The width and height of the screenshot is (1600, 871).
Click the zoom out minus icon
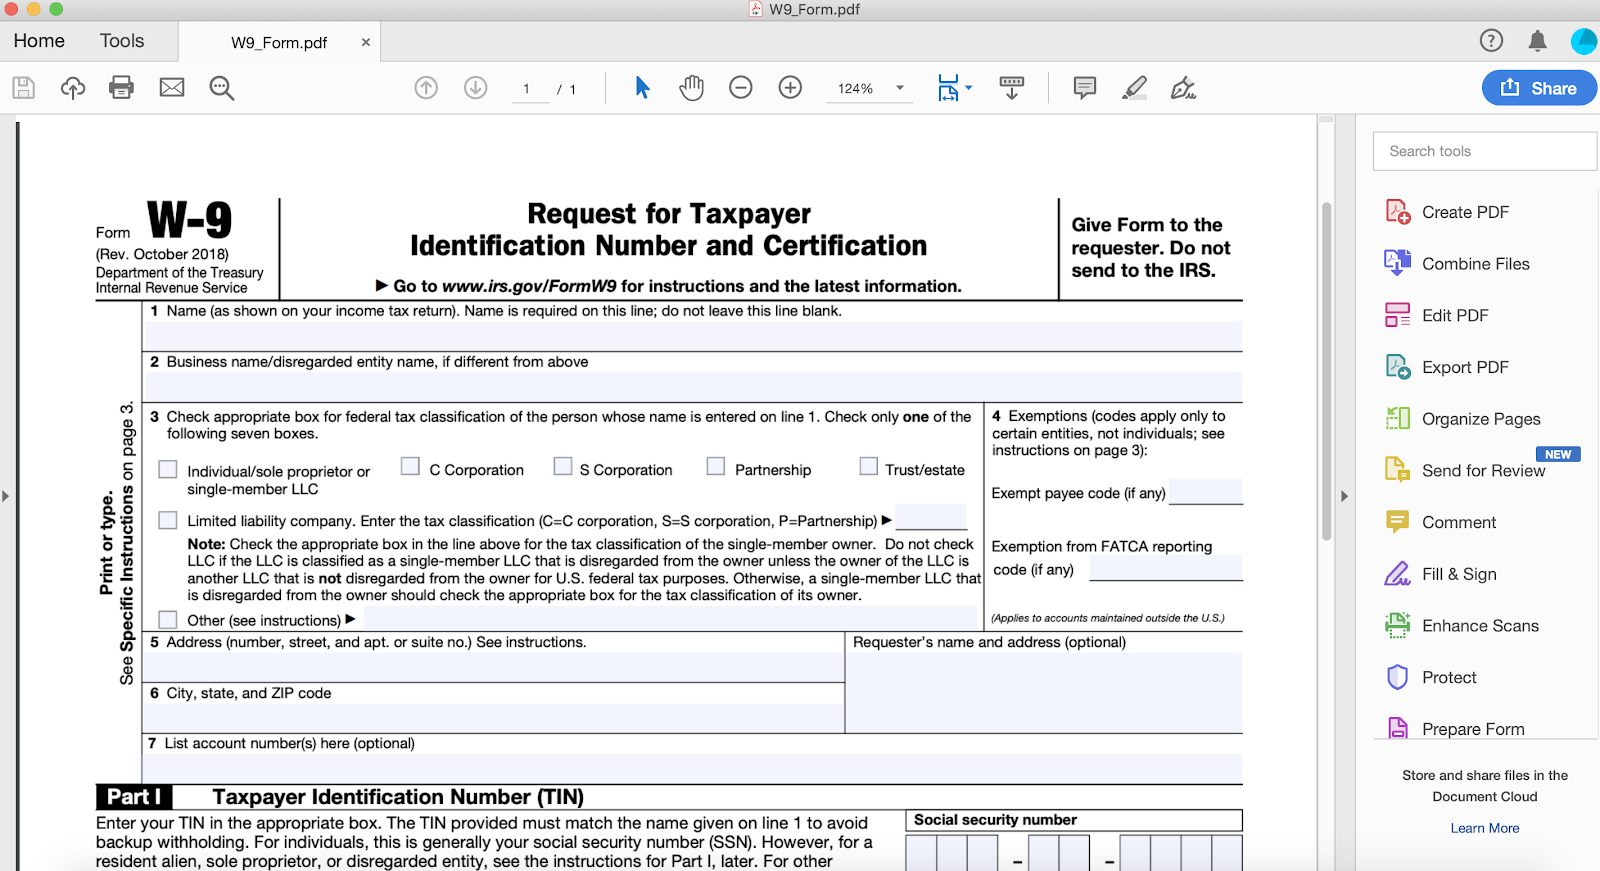coord(740,88)
